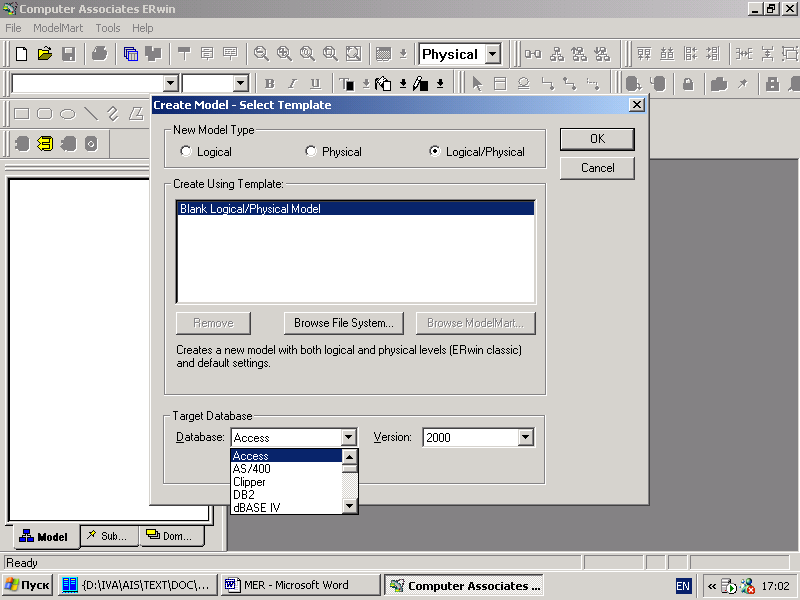Click the New model toolbar icon

point(21,54)
